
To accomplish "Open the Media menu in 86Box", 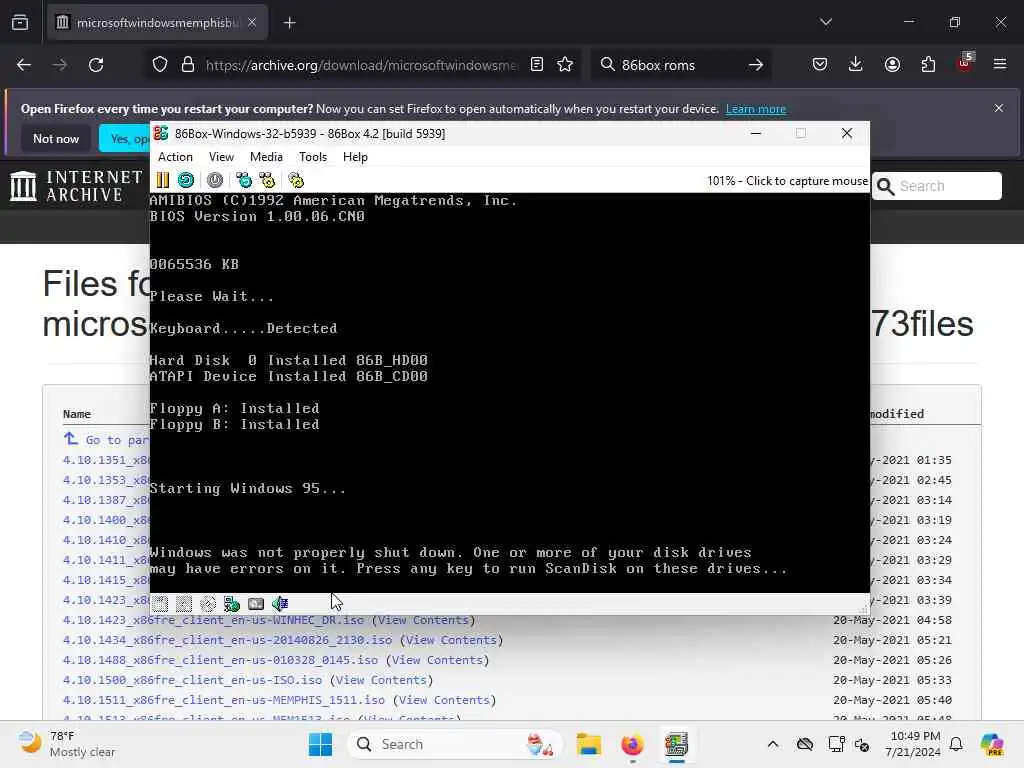I will point(266,157).
